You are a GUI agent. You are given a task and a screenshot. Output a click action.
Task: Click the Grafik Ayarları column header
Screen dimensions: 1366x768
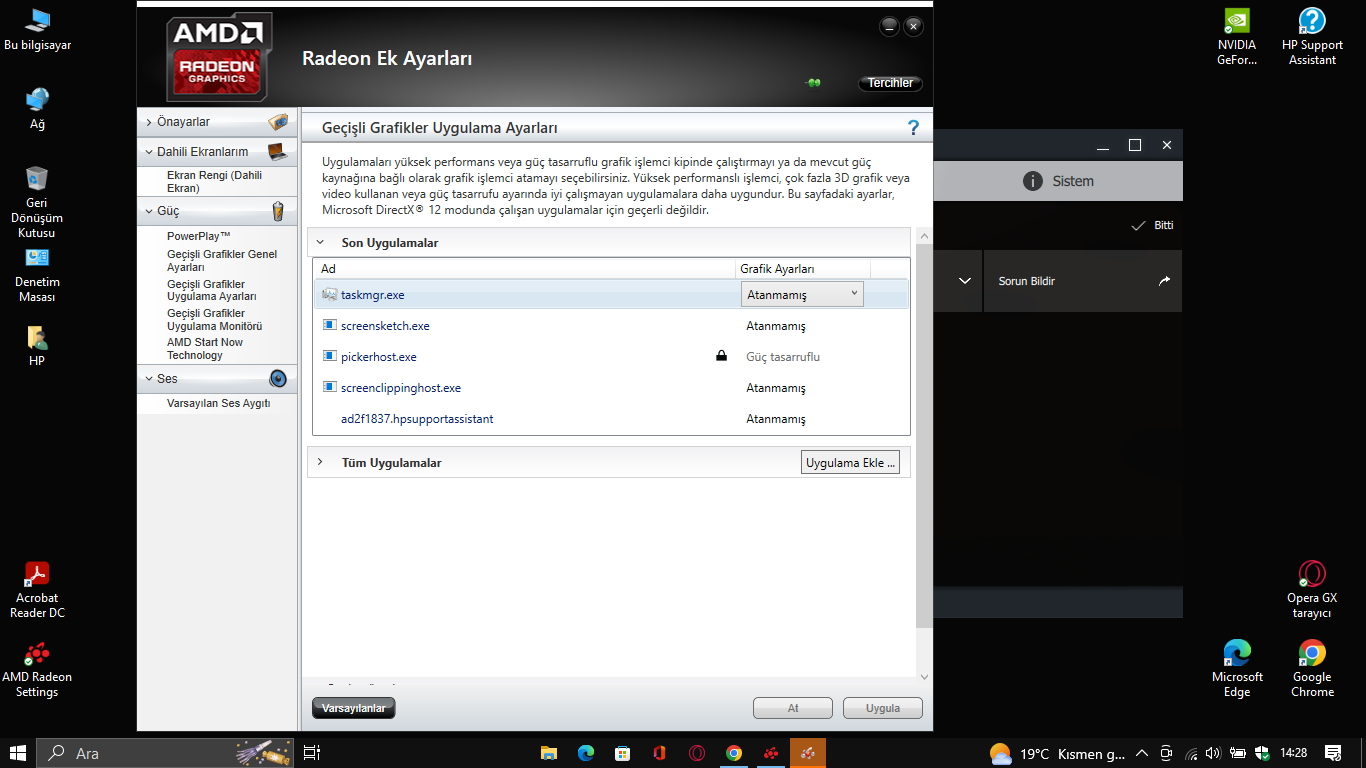click(x=803, y=269)
